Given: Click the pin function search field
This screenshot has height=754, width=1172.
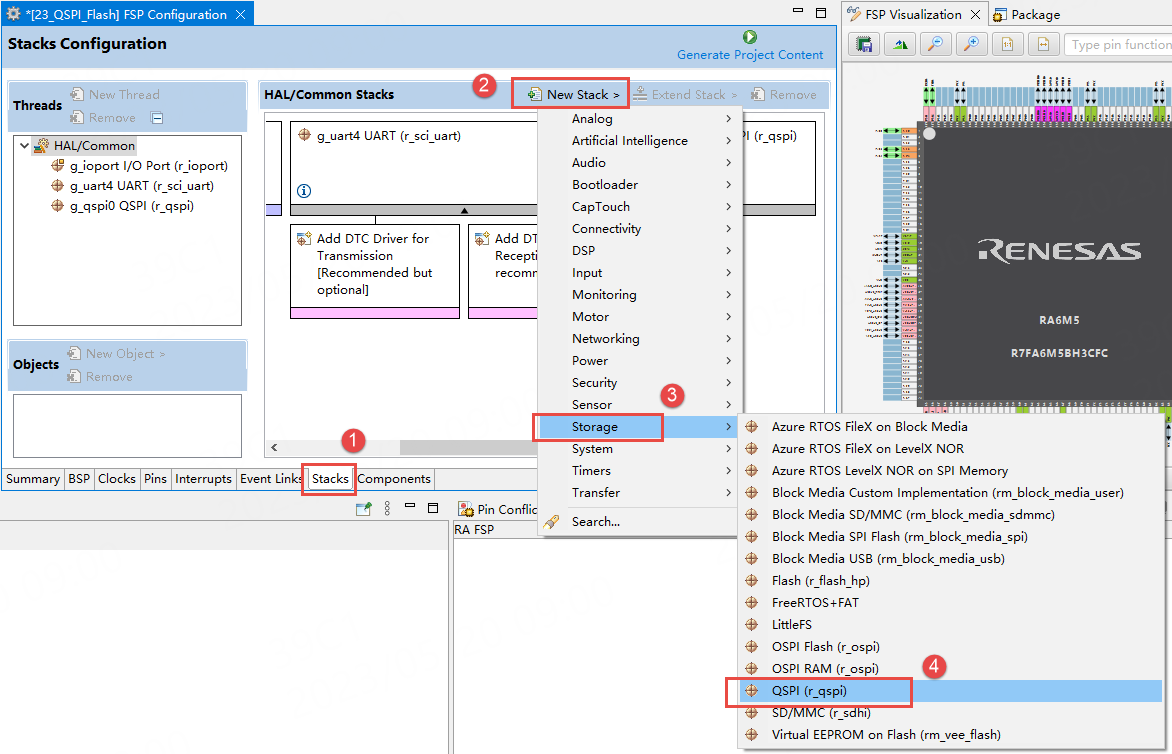Looking at the screenshot, I should coord(1119,45).
